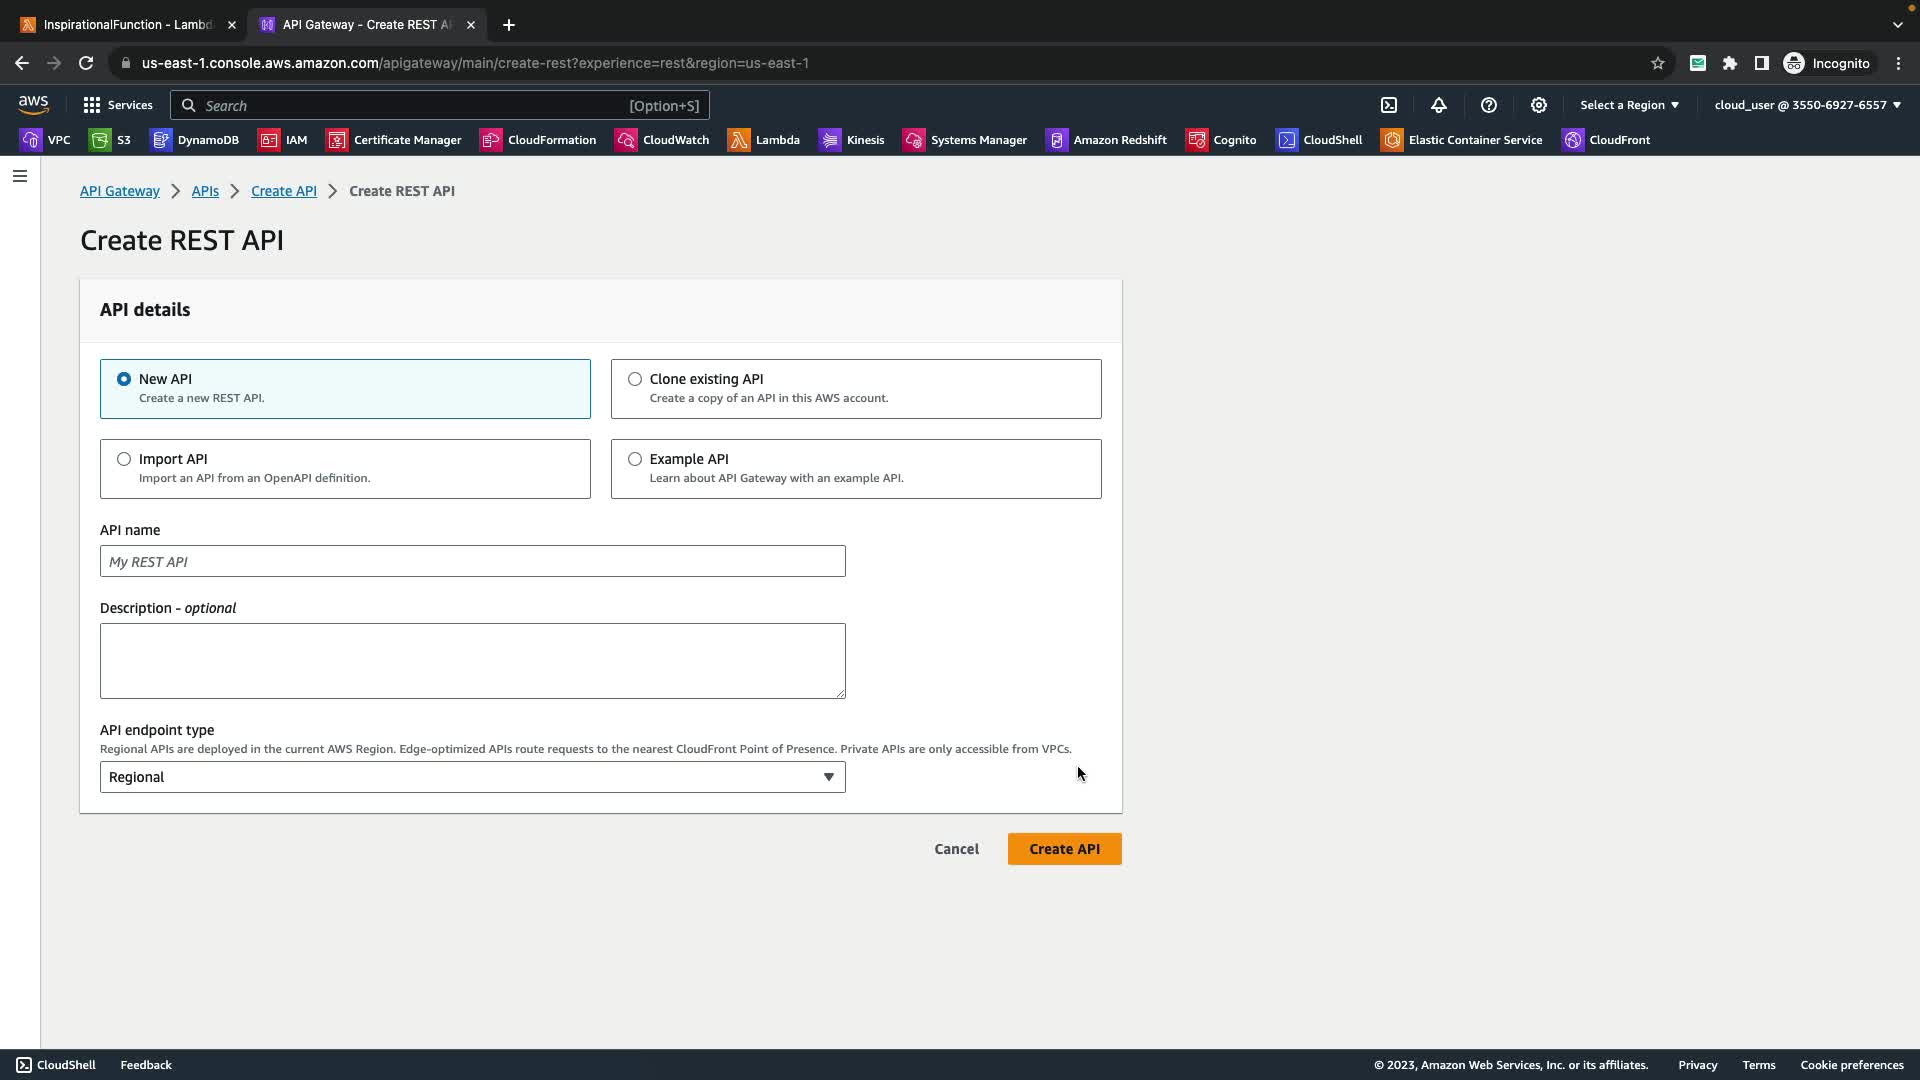1920x1080 pixels.
Task: Click the APIs breadcrumb link
Action: click(x=205, y=191)
